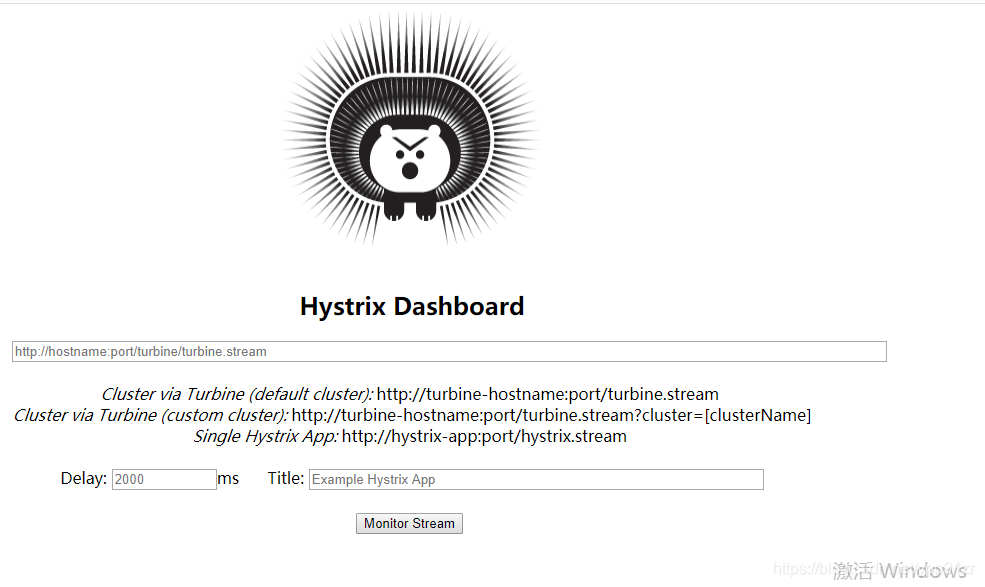Screen dimensions: 985x587
Task: Click the Monitor Stream button
Action: click(x=409, y=524)
